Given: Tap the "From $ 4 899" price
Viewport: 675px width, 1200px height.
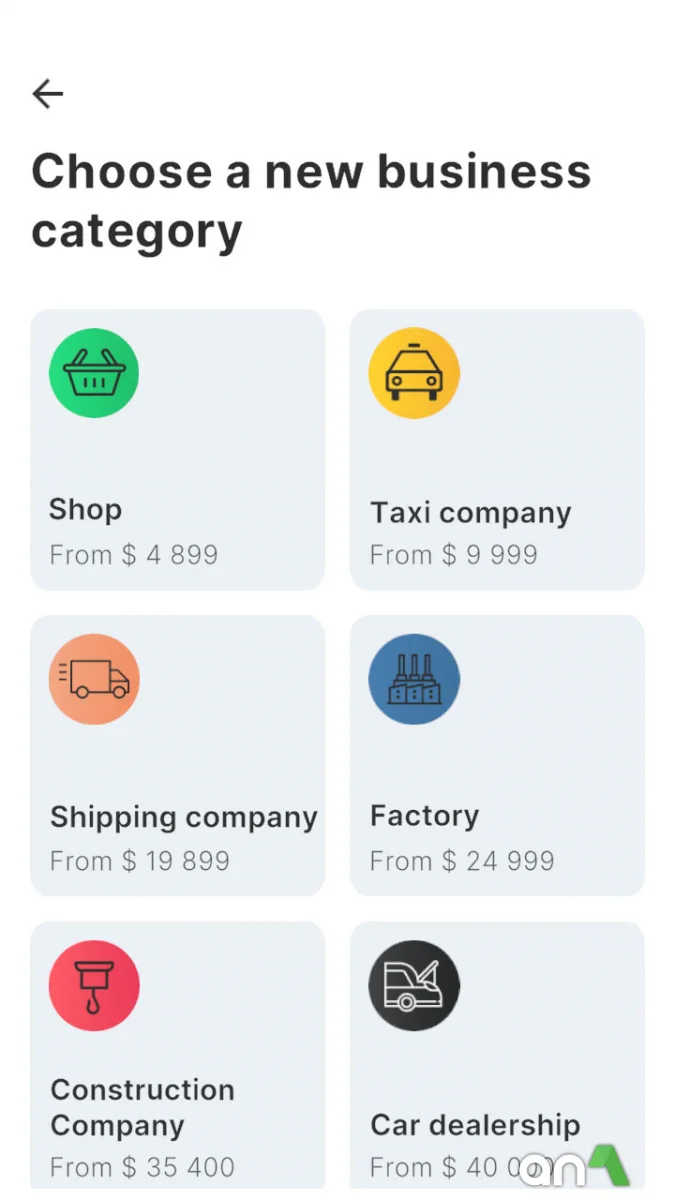Looking at the screenshot, I should point(134,555).
